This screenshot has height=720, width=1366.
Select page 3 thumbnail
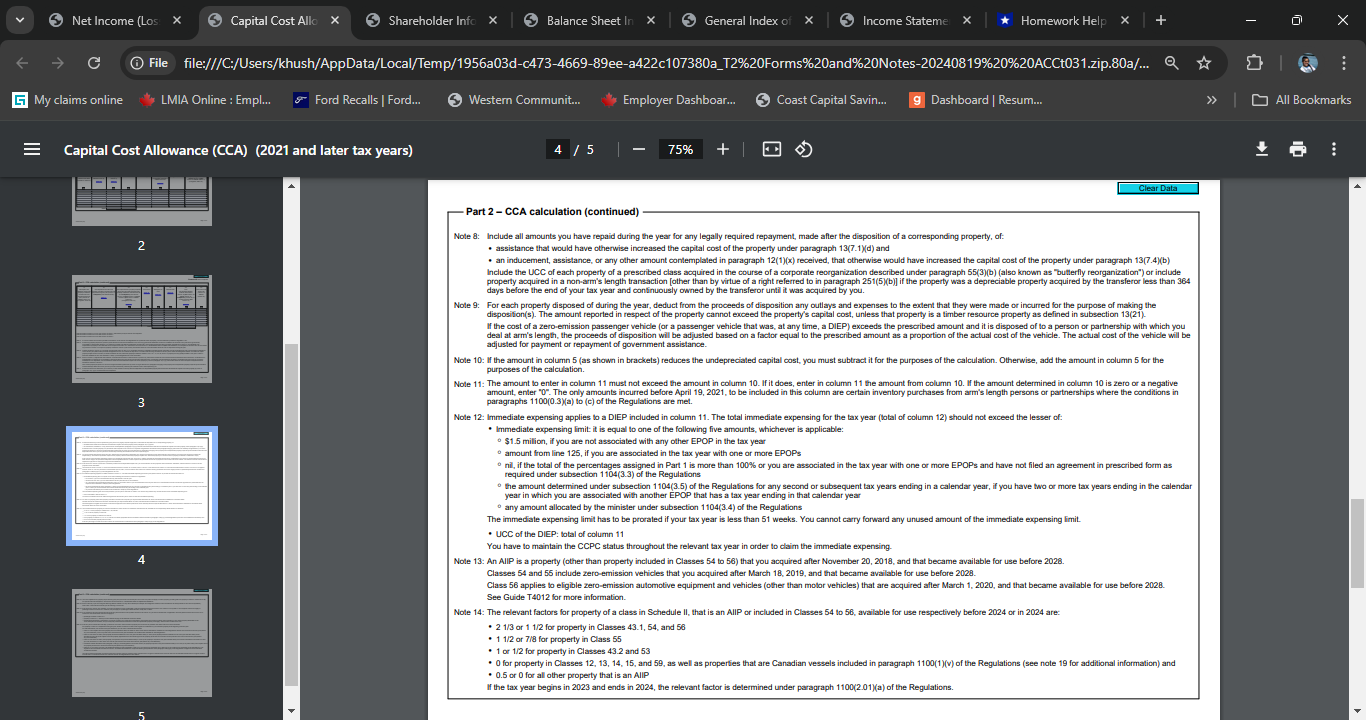[x=142, y=329]
